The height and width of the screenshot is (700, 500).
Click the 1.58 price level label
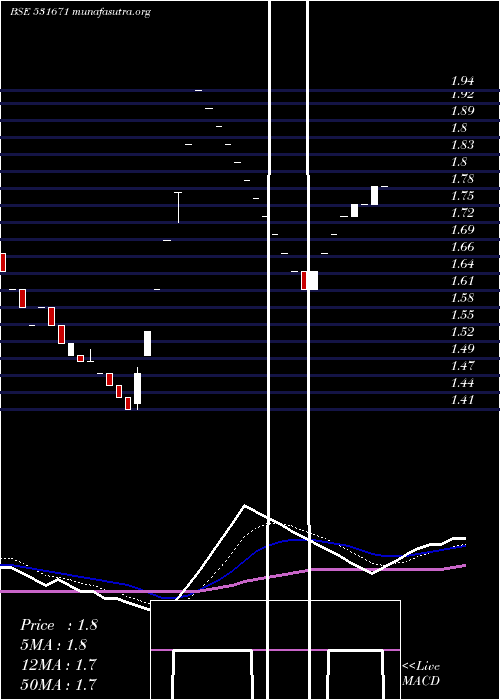pos(462,298)
